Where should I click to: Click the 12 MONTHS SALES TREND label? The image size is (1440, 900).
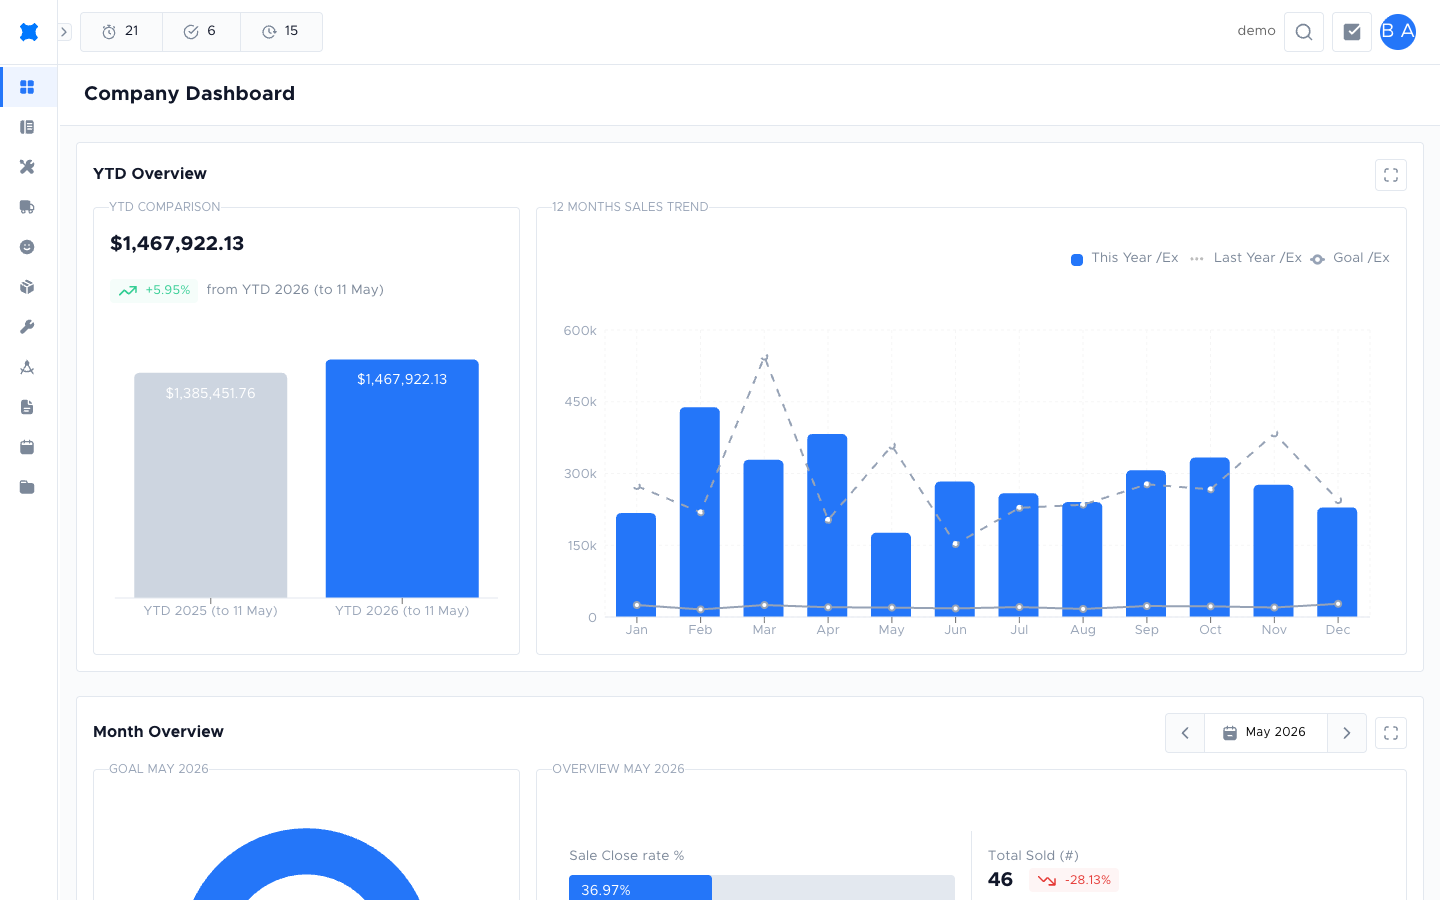coord(630,207)
